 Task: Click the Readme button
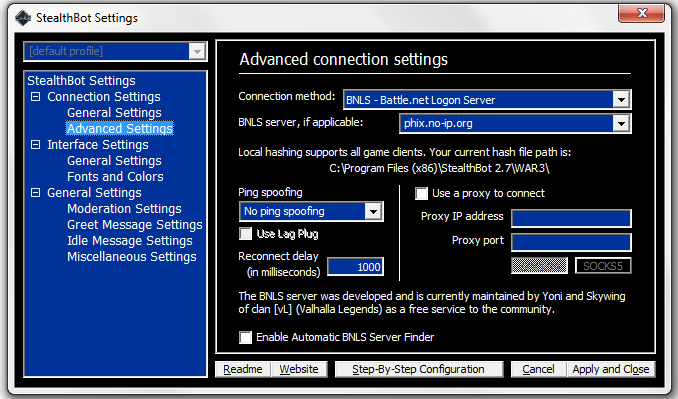click(x=243, y=369)
